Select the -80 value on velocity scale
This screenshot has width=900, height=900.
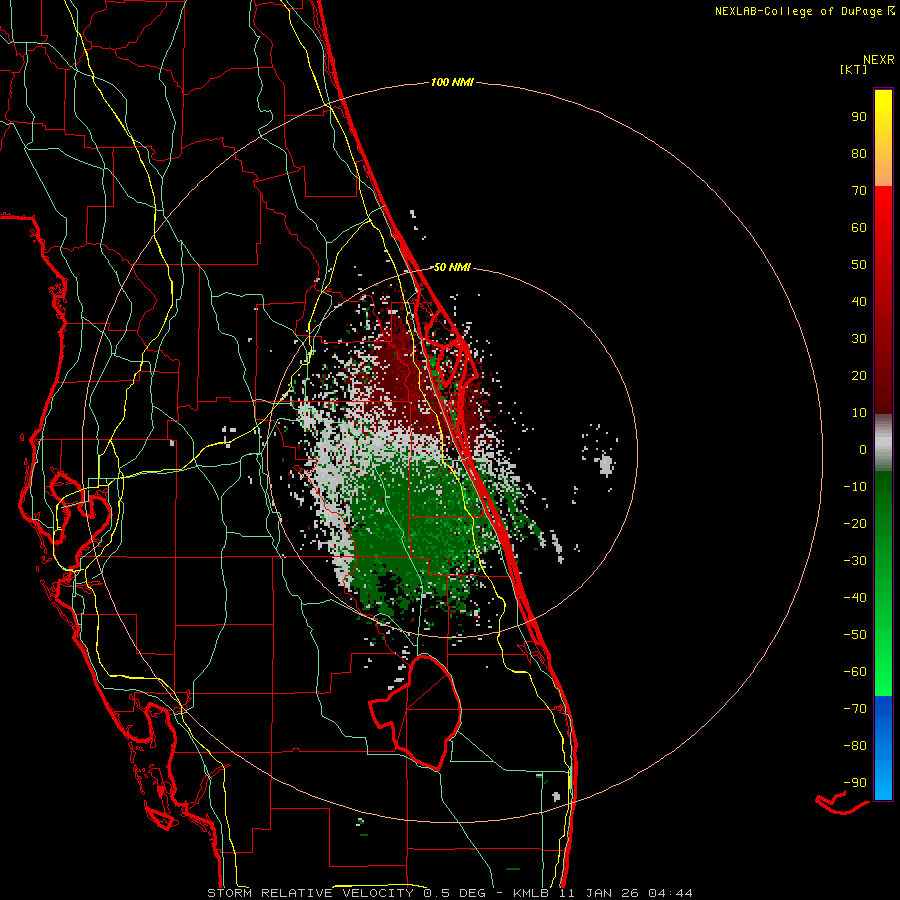pyautogui.click(x=855, y=746)
